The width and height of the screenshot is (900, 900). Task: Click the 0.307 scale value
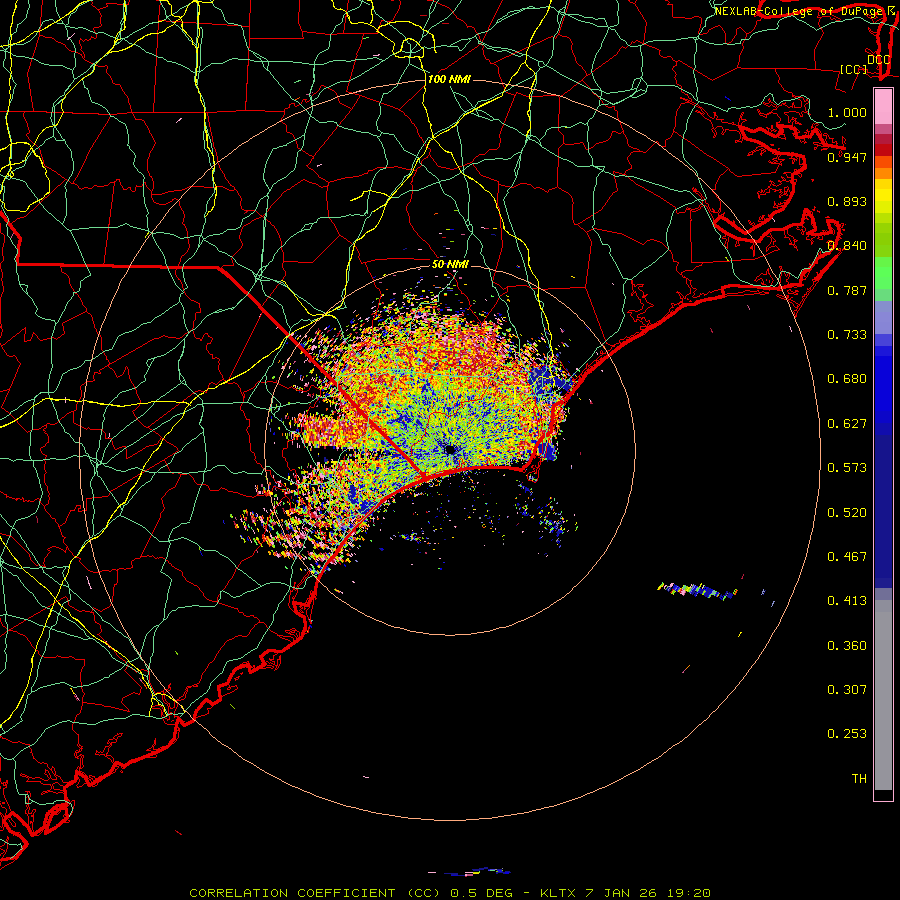pyautogui.click(x=847, y=690)
